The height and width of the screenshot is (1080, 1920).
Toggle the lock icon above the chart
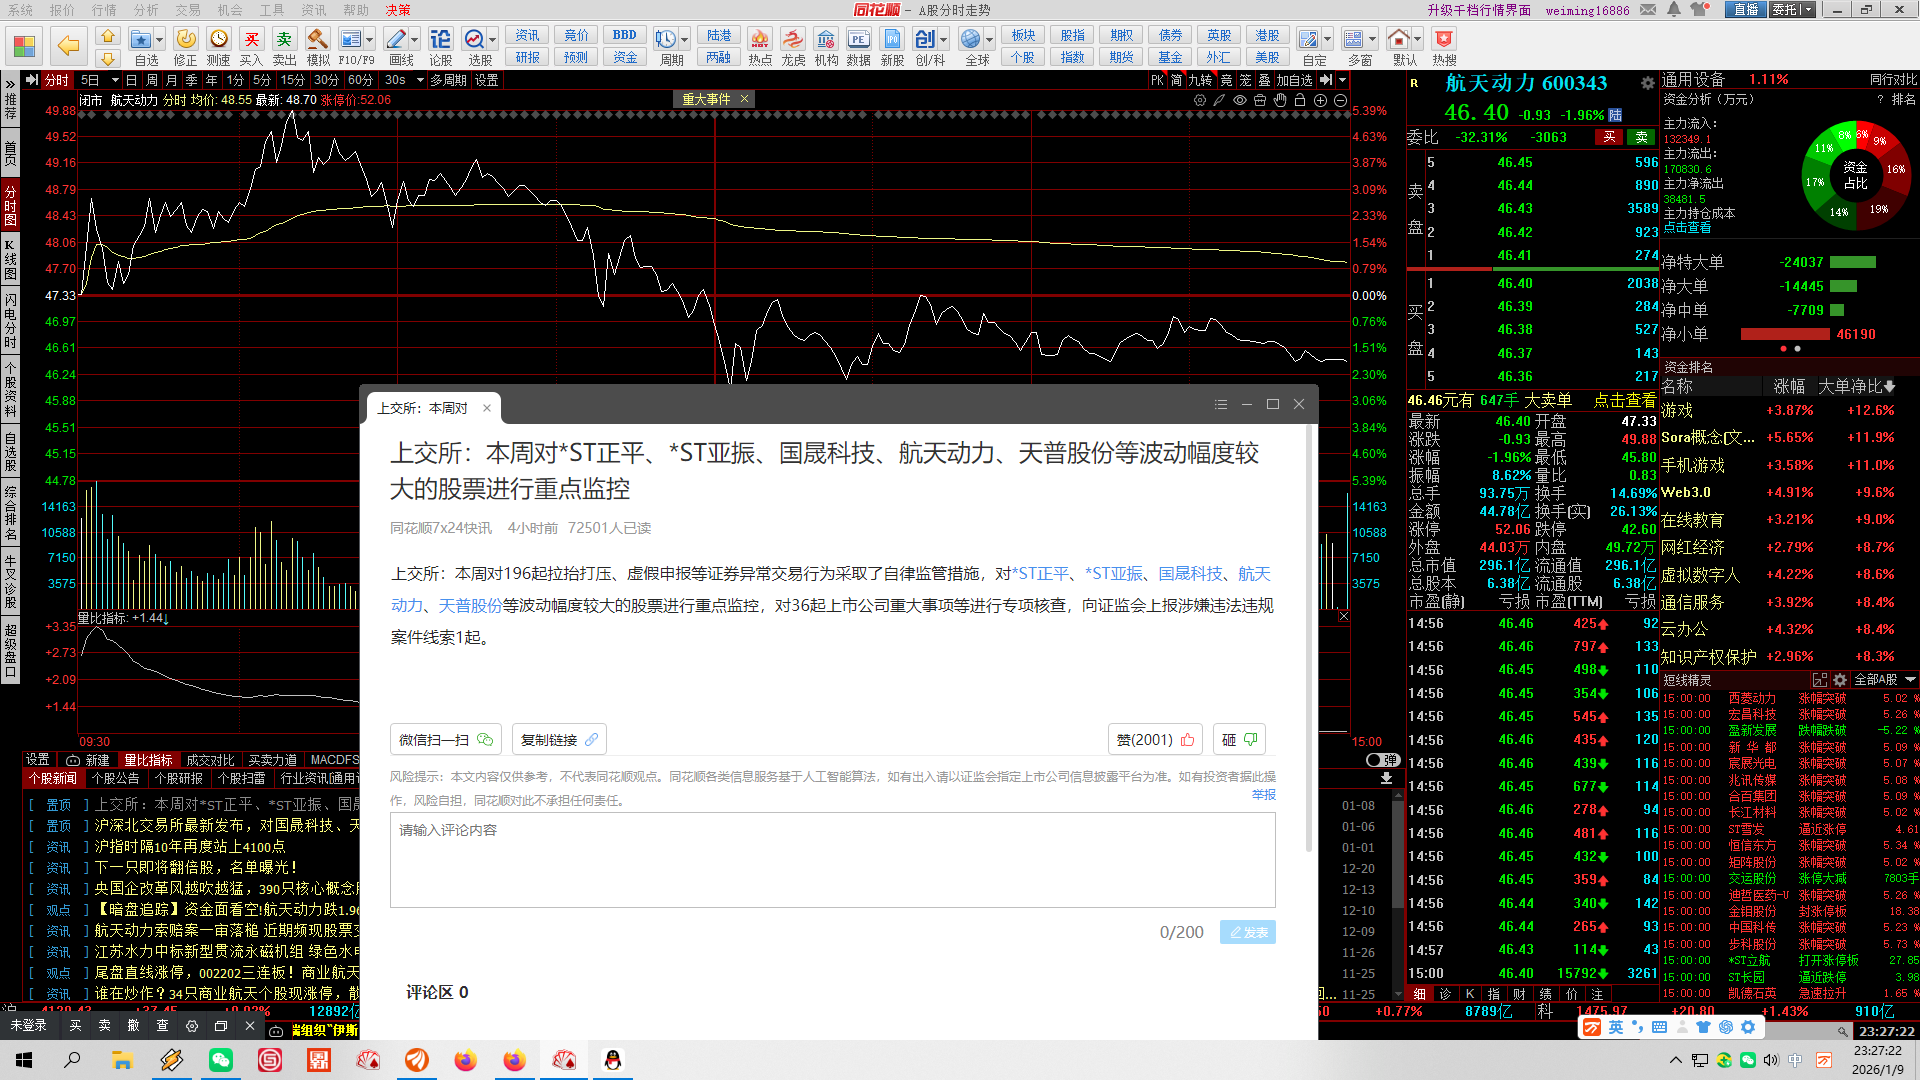1300,100
